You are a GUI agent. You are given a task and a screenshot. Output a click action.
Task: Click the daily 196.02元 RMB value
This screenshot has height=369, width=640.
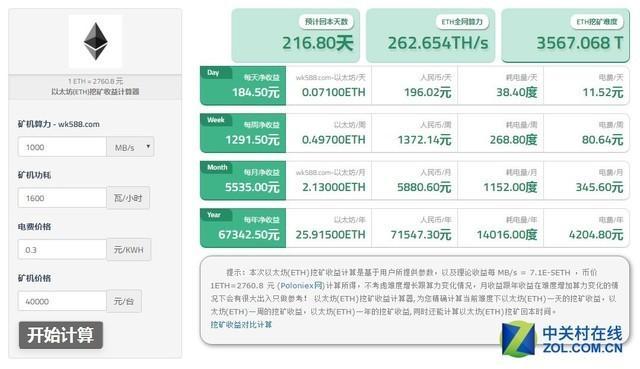coord(427,93)
